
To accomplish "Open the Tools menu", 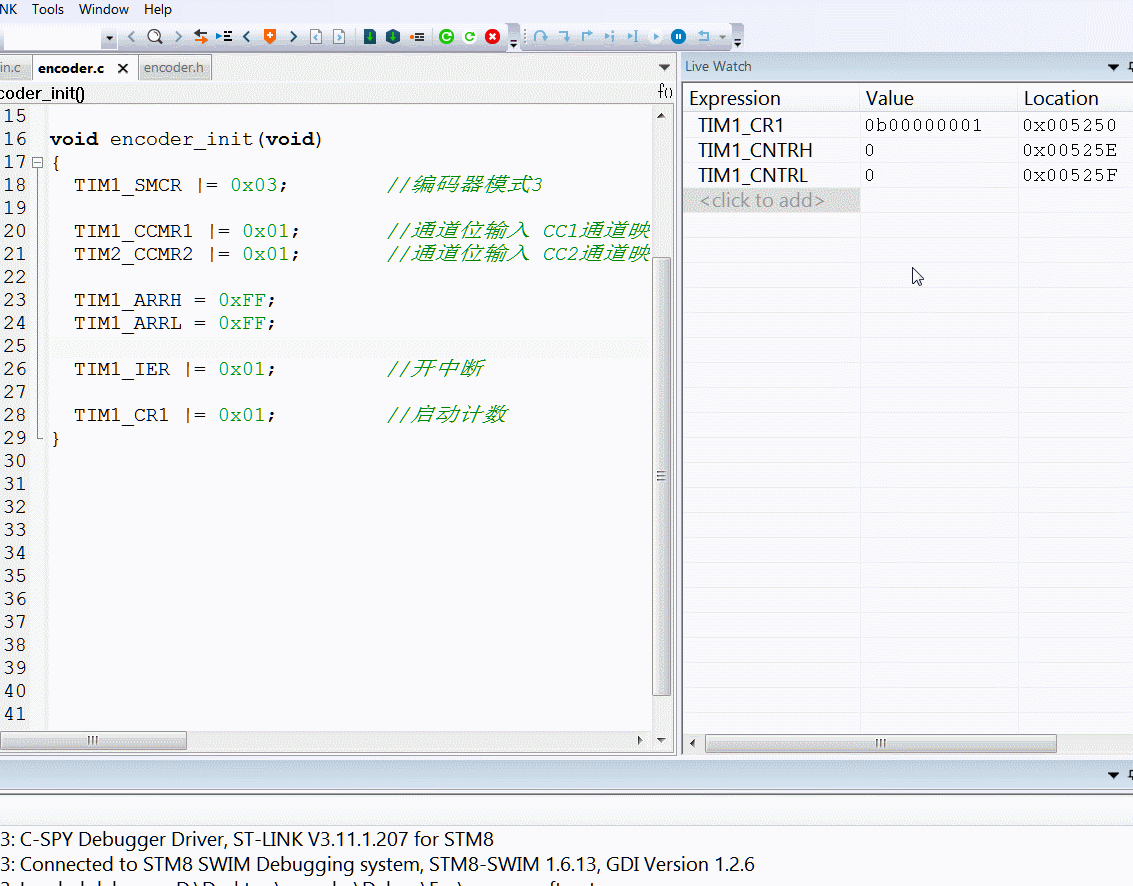I will pyautogui.click(x=47, y=9).
